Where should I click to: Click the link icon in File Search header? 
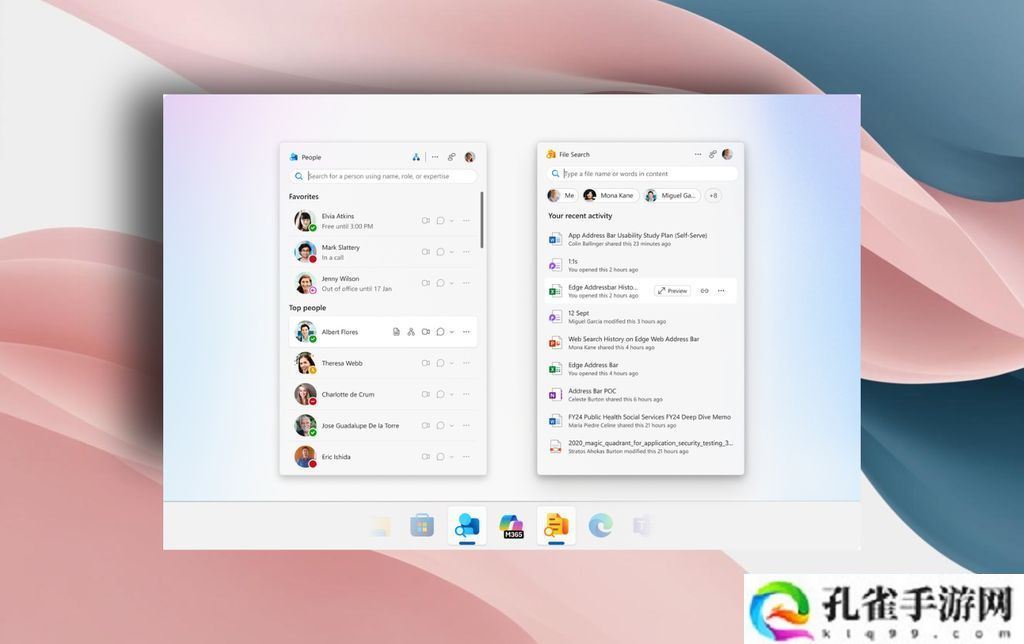tap(712, 154)
